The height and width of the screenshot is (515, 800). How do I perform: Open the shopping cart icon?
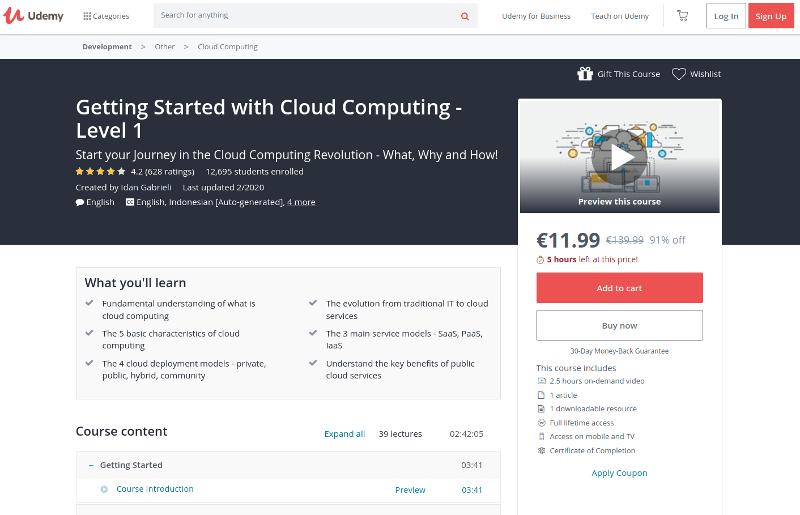tap(682, 16)
